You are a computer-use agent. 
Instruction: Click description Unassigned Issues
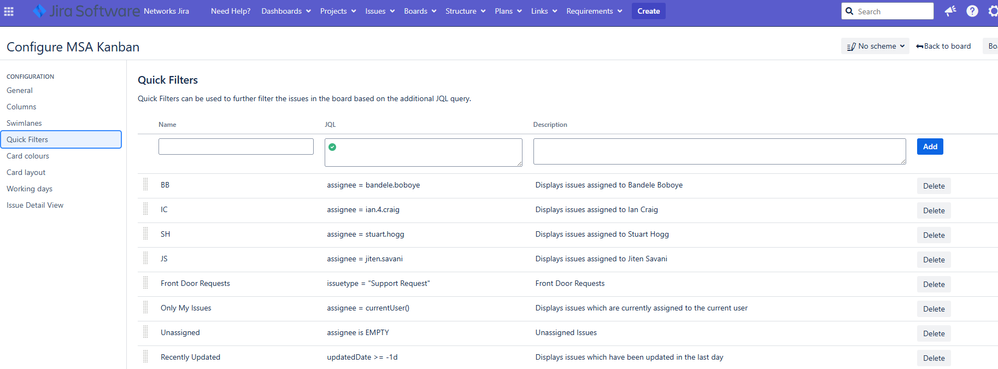tap(566, 333)
